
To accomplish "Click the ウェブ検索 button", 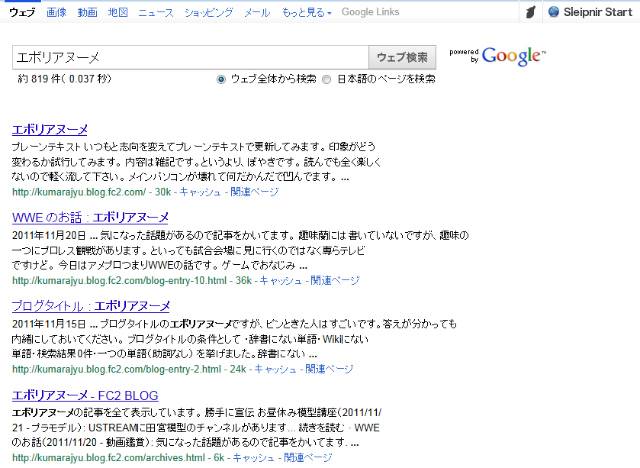I will (x=402, y=57).
